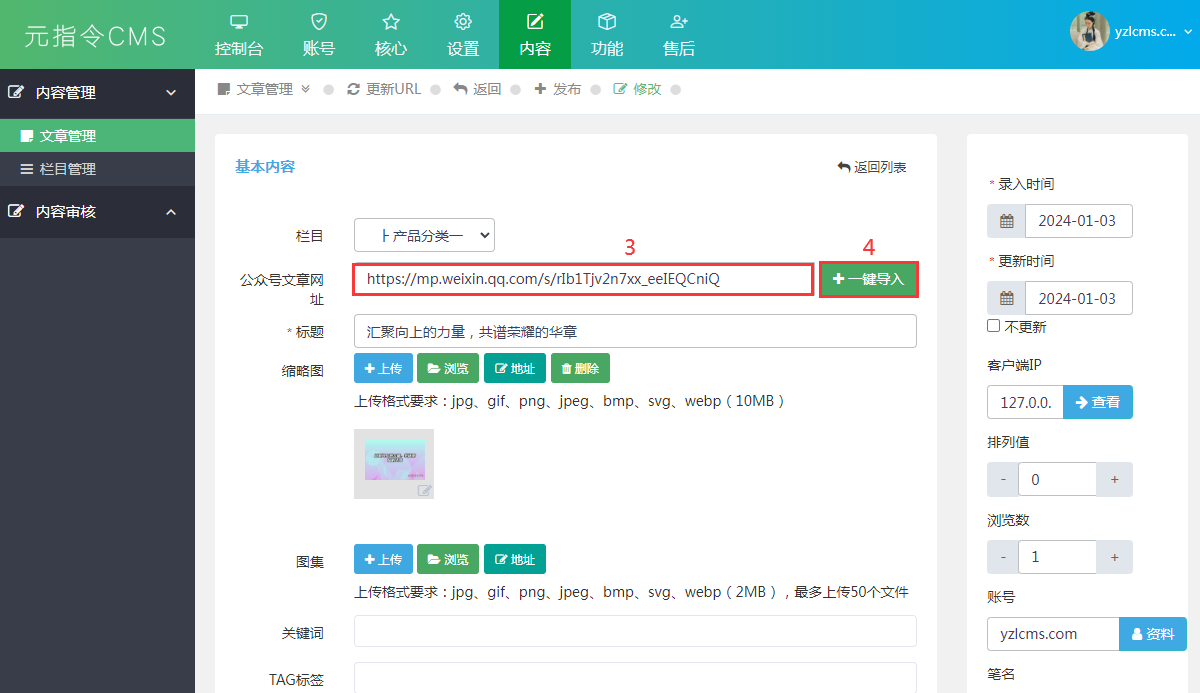Screen dimensions: 1200x693
Task: Select 文章管理 in the sidebar
Action: tap(97, 136)
